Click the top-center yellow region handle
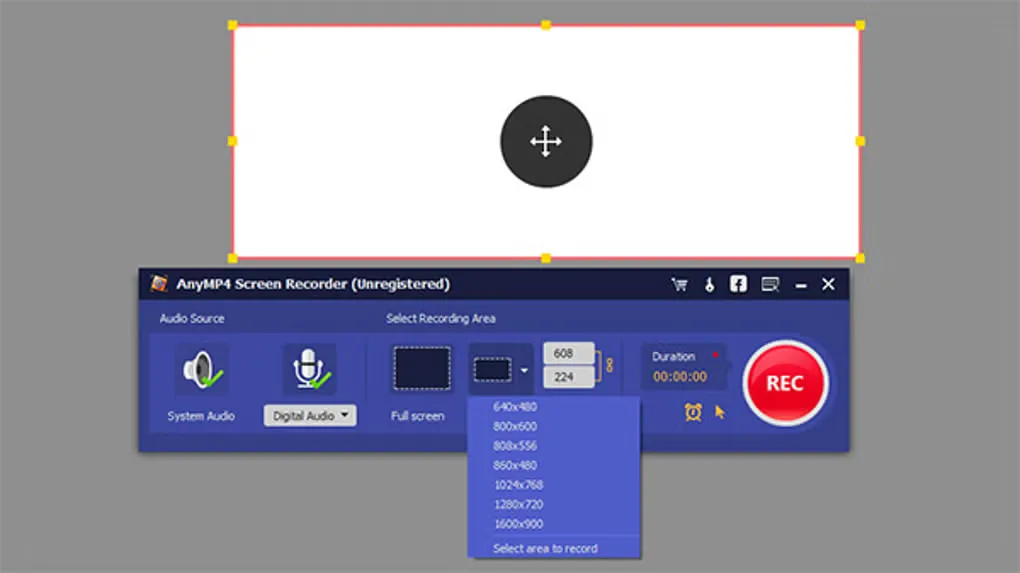 [x=546, y=25]
